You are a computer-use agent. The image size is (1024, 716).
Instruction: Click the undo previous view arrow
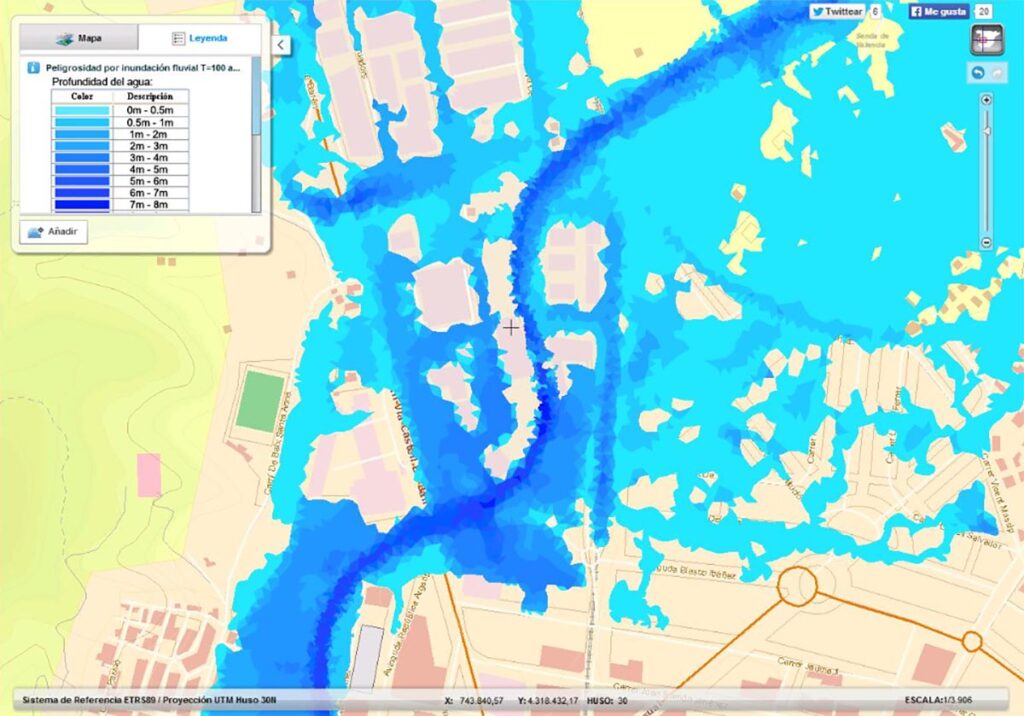(x=977, y=73)
